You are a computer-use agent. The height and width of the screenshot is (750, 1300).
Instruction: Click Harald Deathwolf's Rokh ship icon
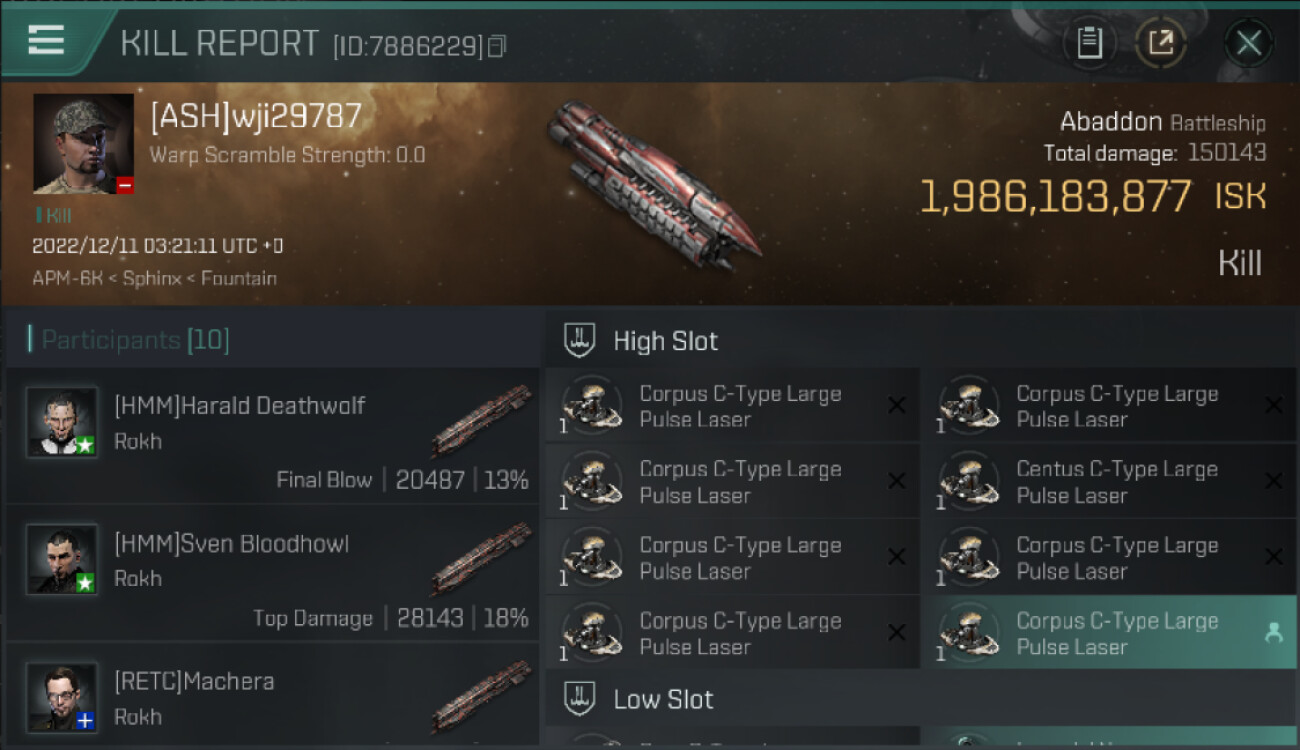(x=481, y=421)
